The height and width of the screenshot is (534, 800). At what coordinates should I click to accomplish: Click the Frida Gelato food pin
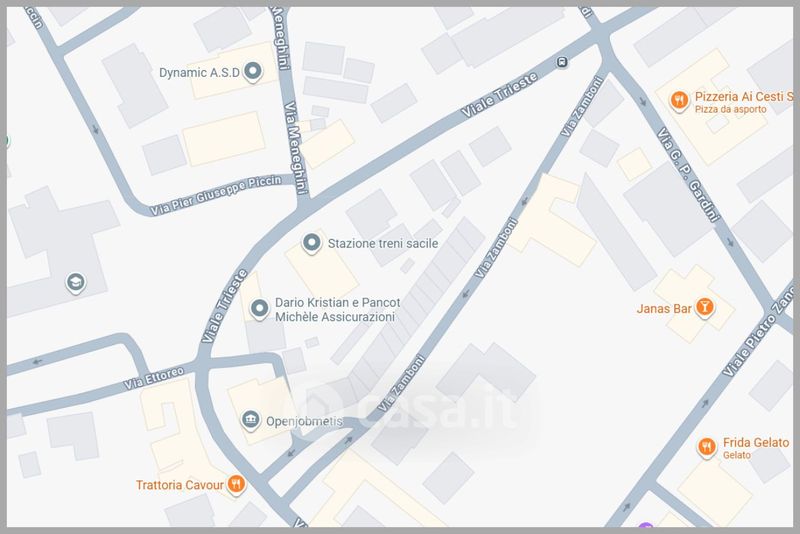tap(706, 447)
